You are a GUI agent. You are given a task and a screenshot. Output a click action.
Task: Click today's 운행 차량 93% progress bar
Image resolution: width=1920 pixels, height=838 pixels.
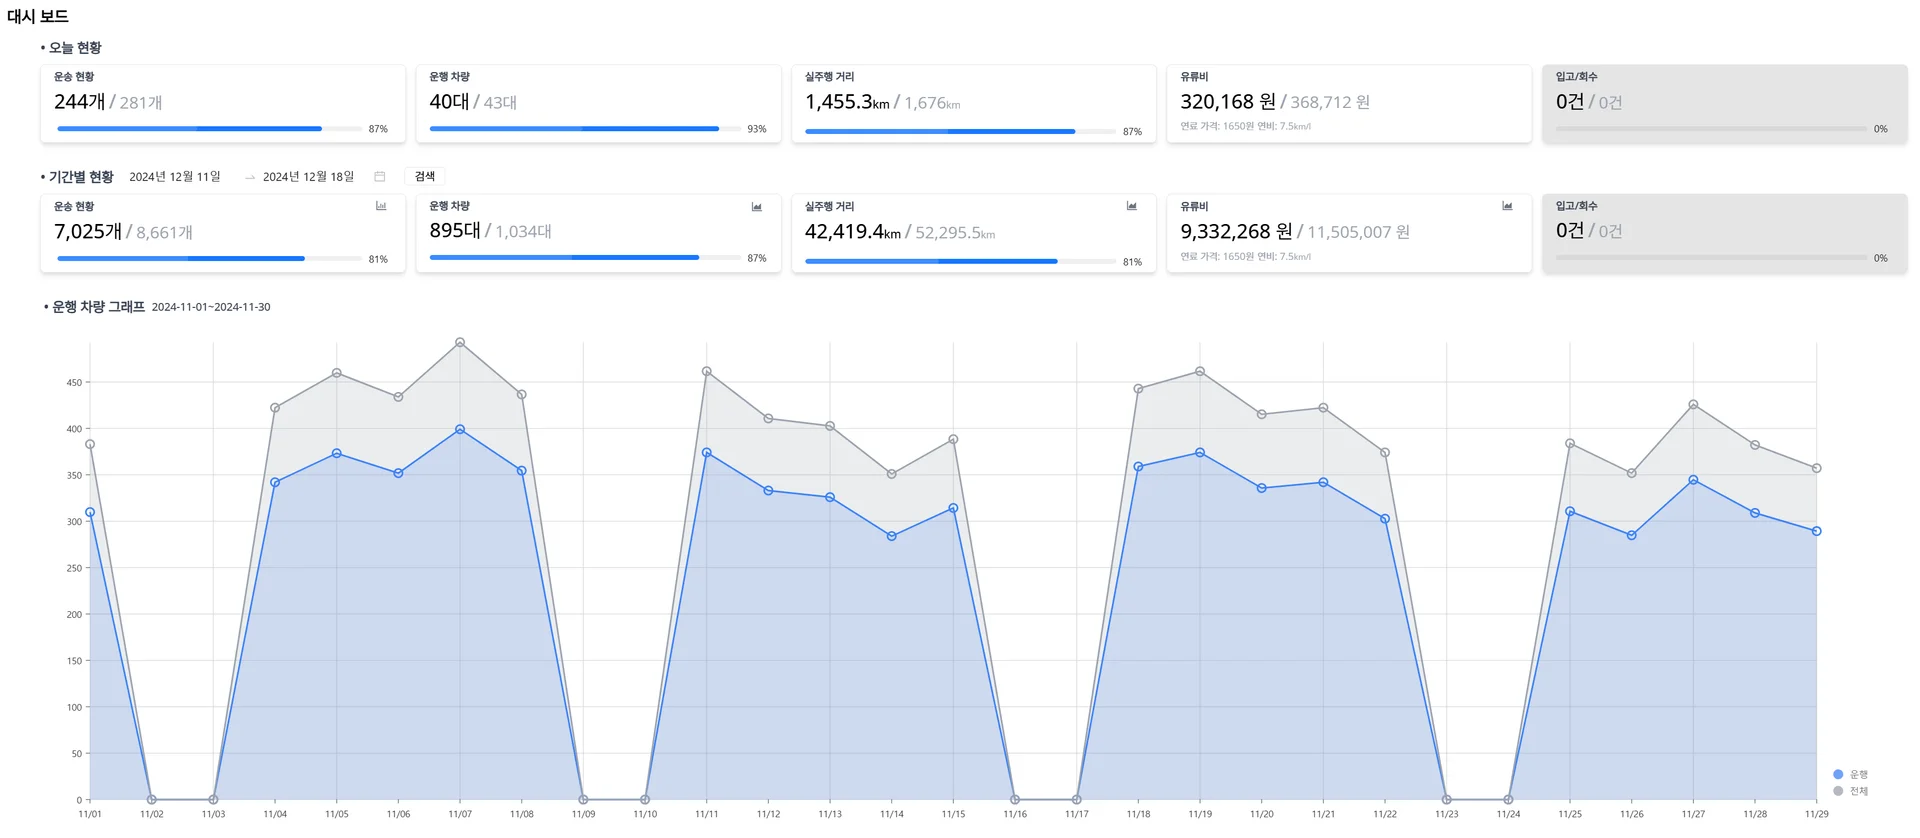[585, 129]
